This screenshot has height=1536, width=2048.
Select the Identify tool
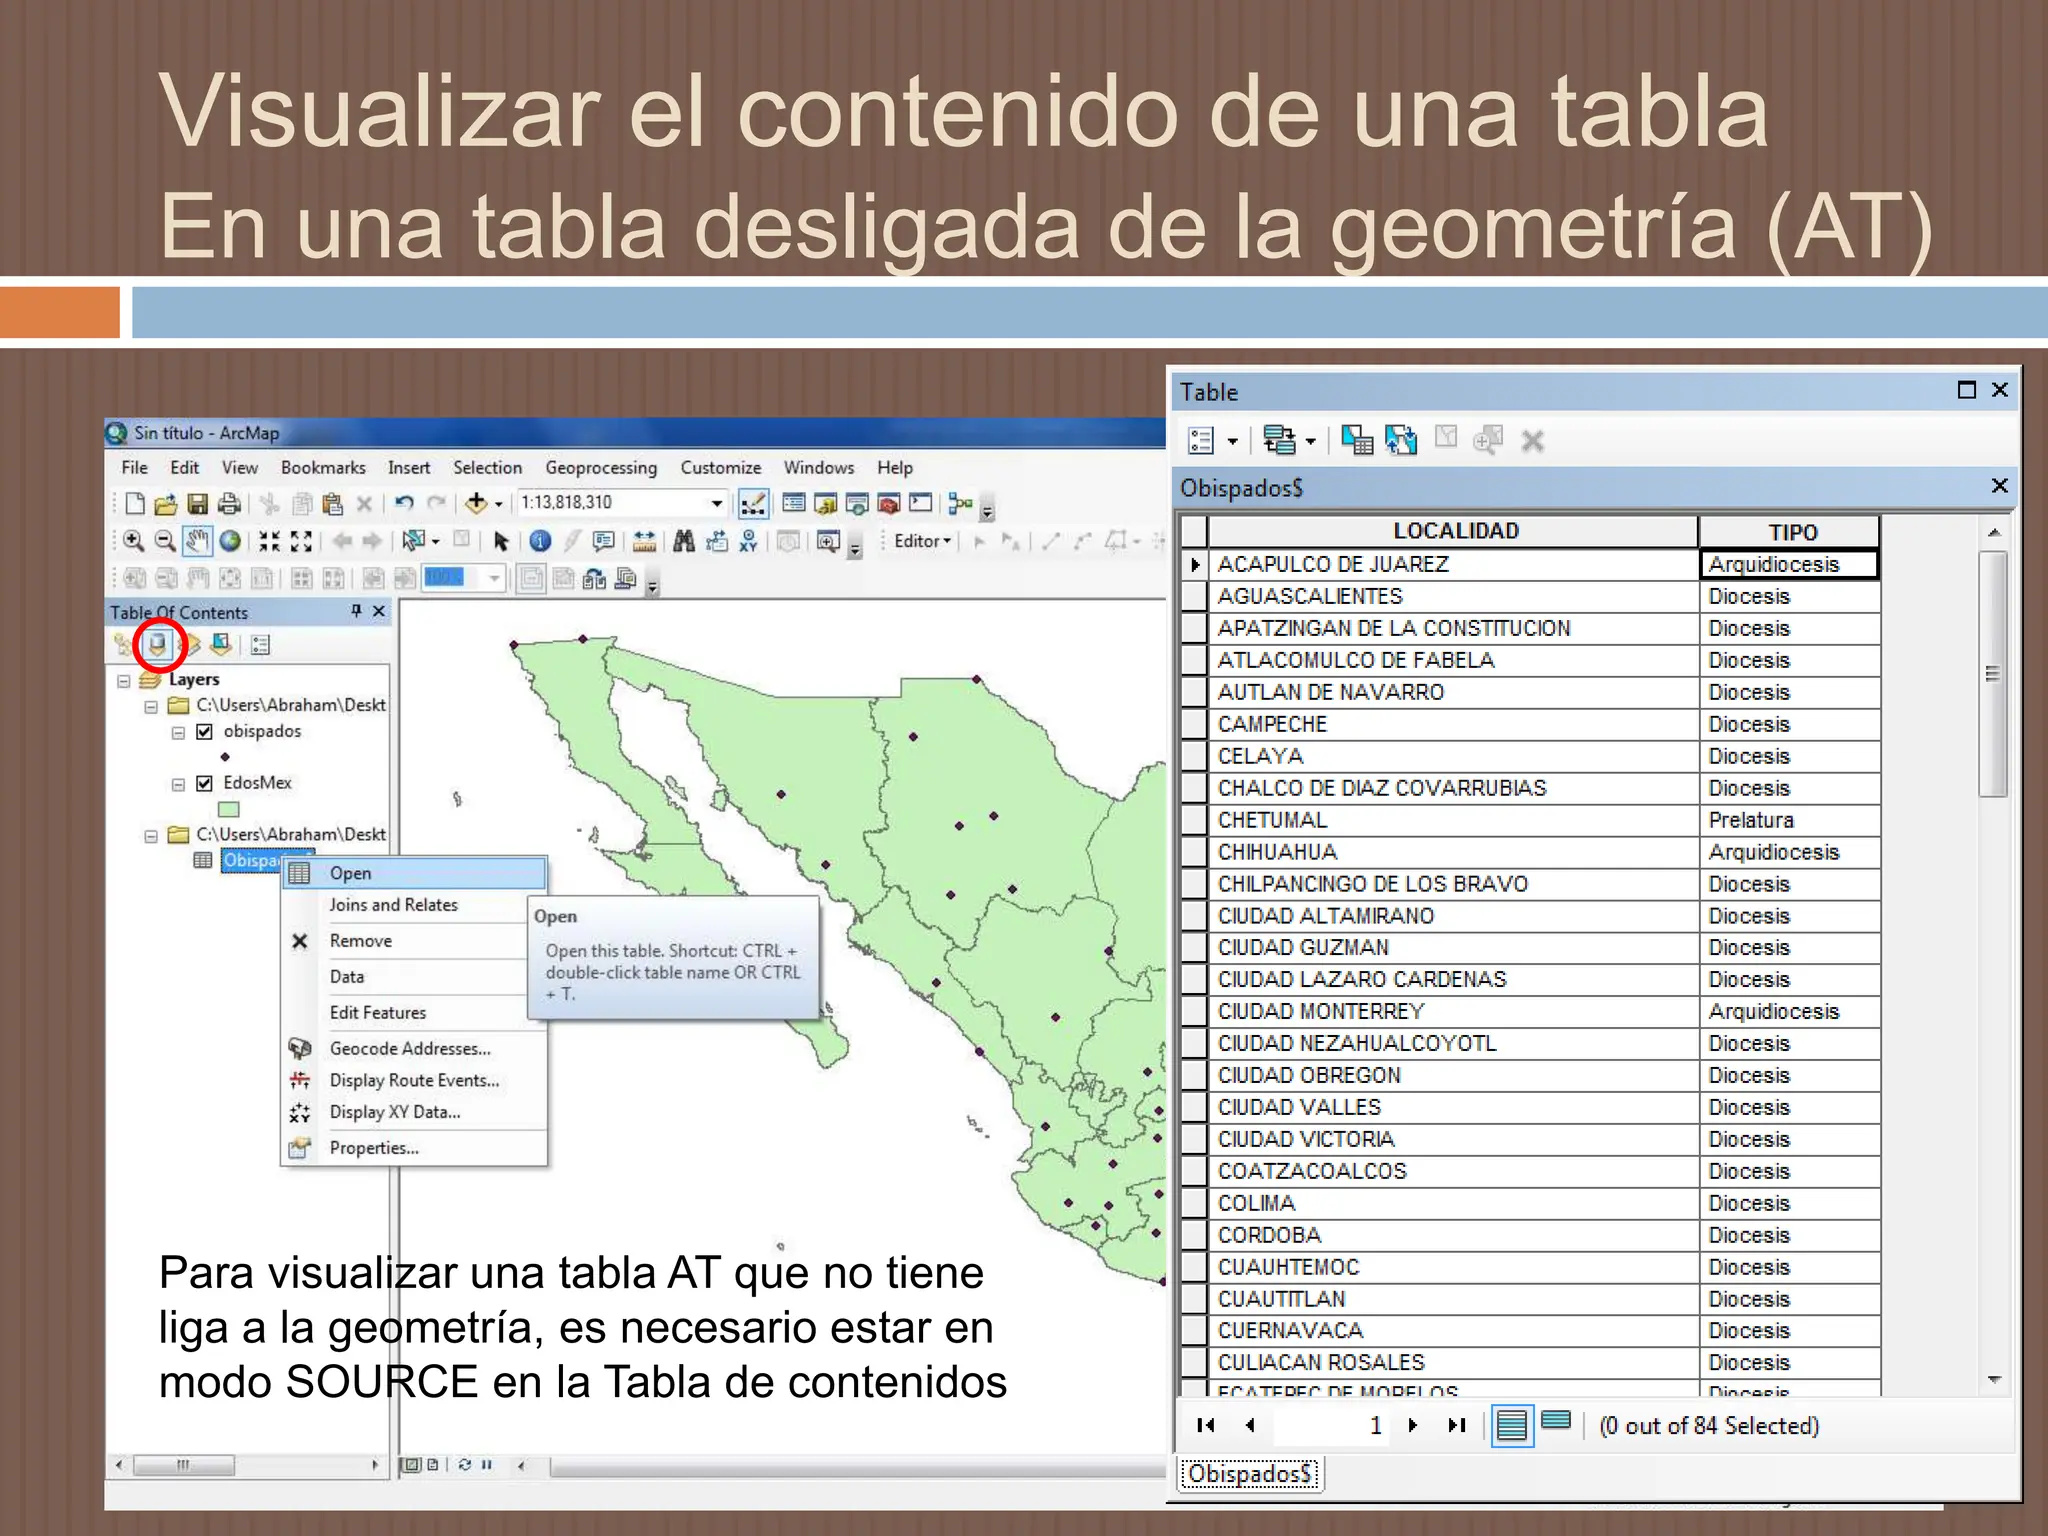(540, 541)
